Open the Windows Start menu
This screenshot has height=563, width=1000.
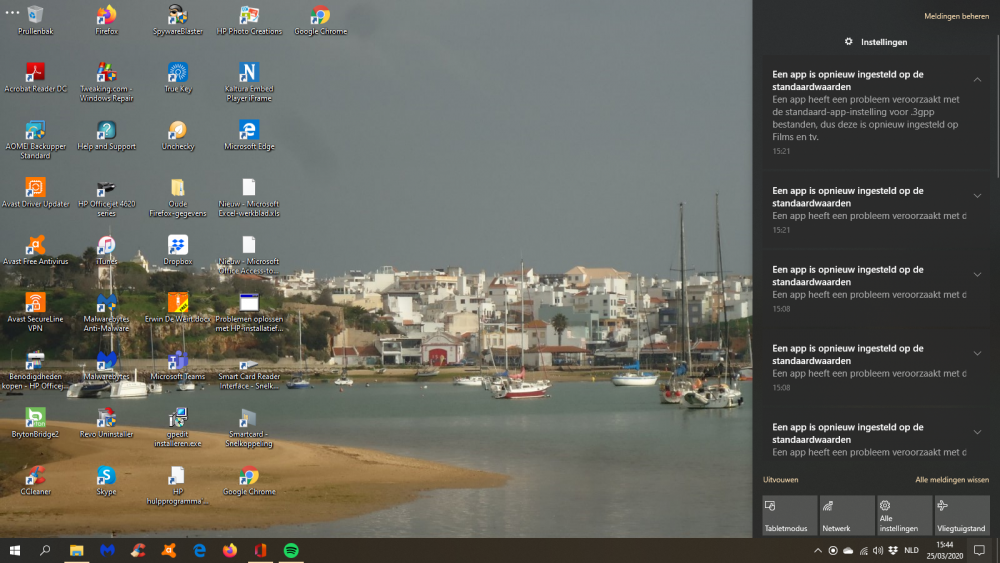point(15,550)
